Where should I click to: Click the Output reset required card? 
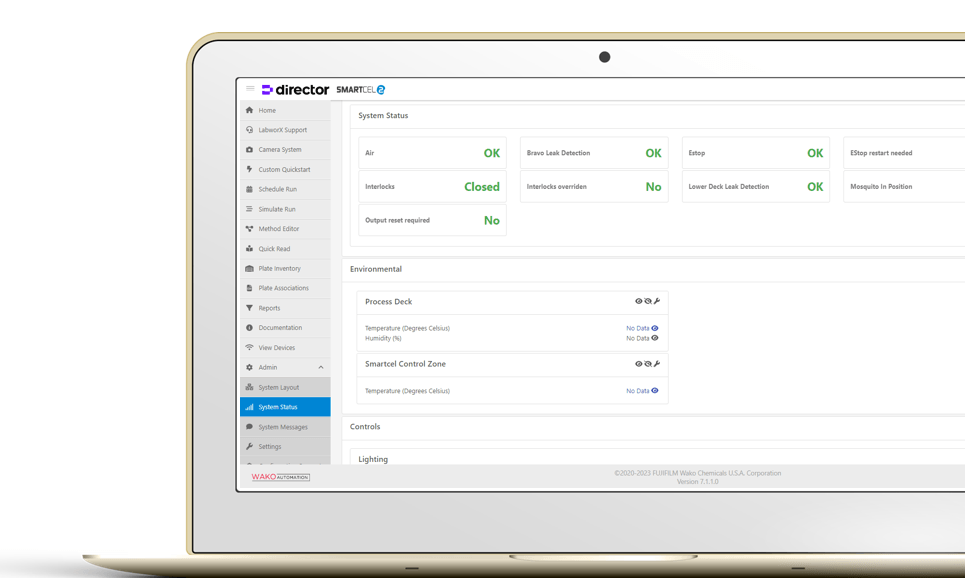433,220
